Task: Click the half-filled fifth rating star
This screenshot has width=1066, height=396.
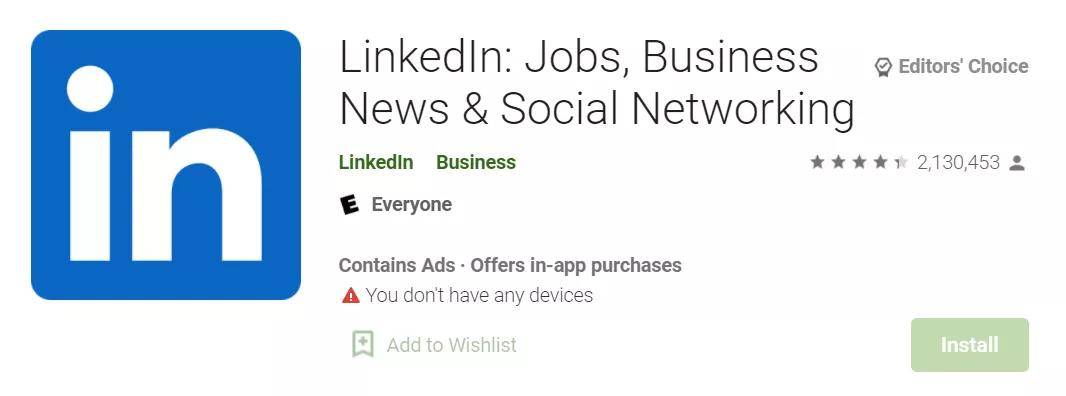Action: tap(901, 162)
